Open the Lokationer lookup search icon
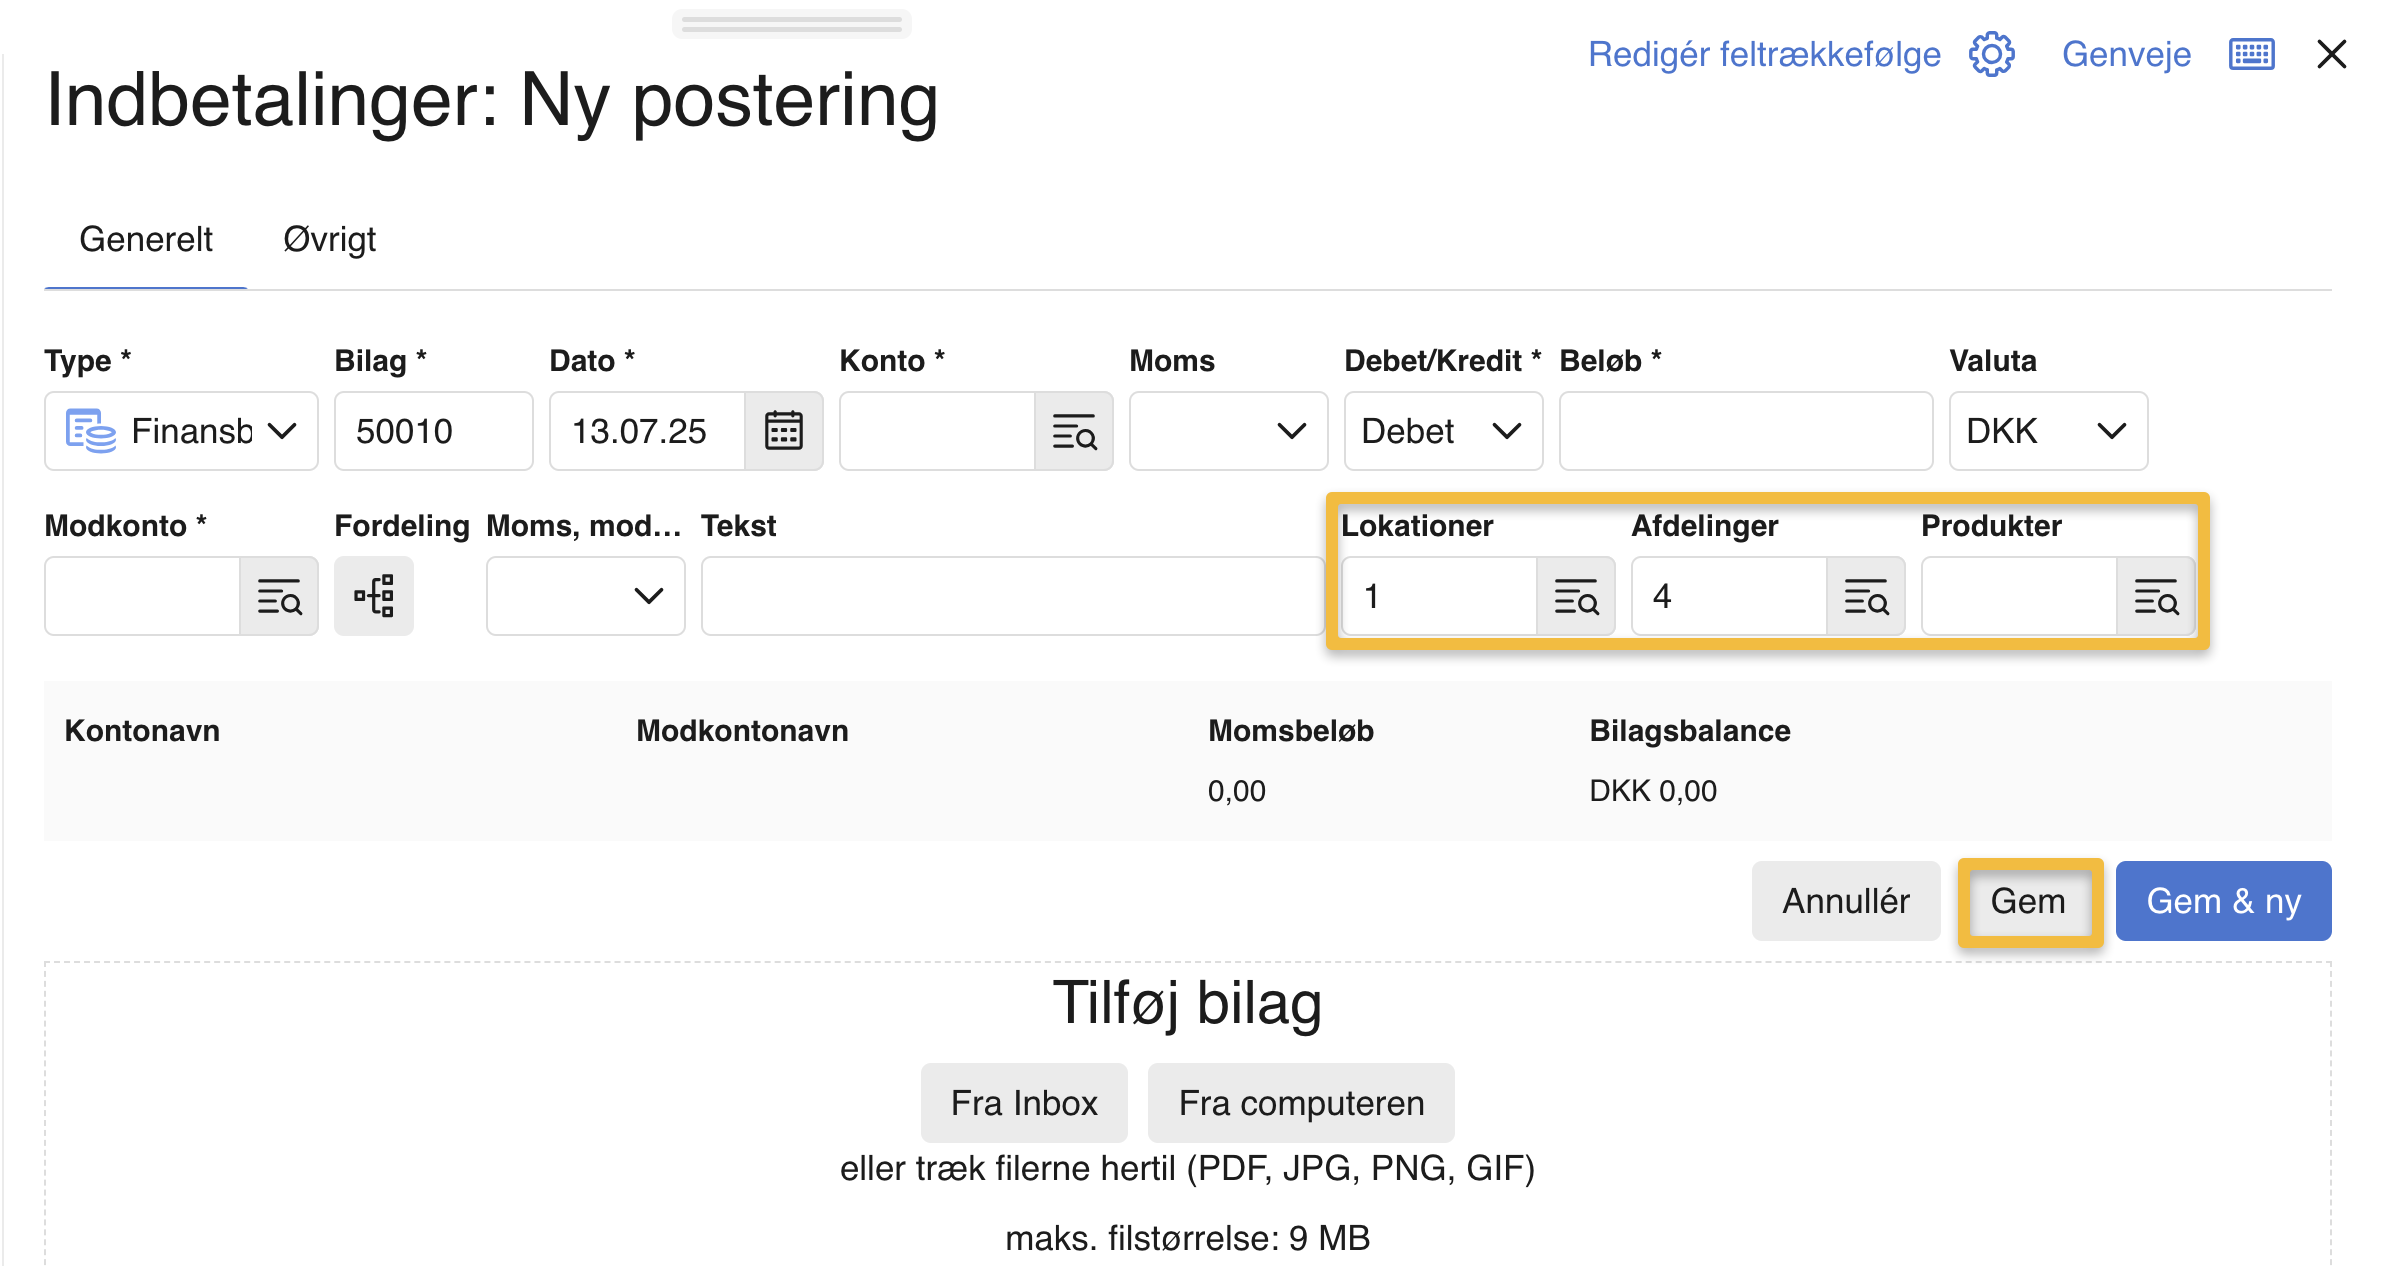 pos(1576,596)
